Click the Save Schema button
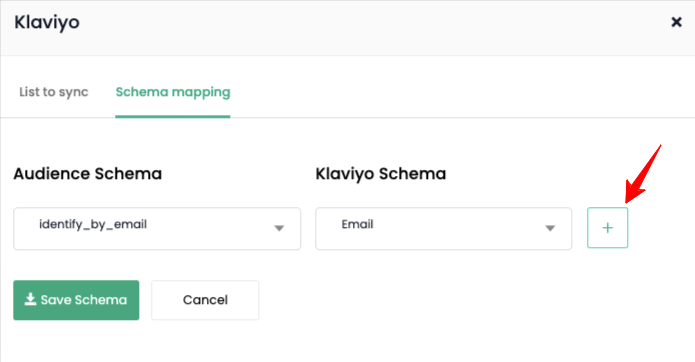Viewport: 695px width, 362px height. [76, 300]
